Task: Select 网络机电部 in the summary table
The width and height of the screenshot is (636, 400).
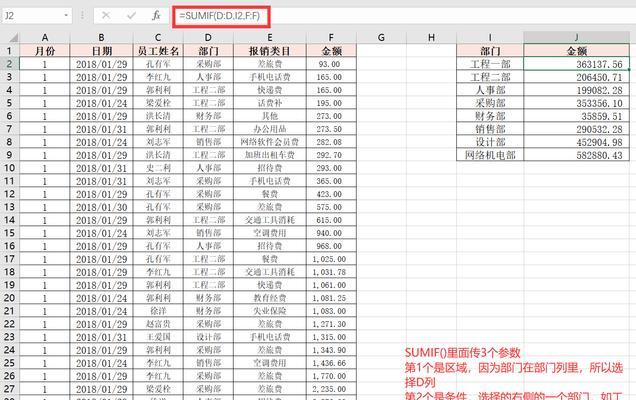Action: pyautogui.click(x=490, y=155)
